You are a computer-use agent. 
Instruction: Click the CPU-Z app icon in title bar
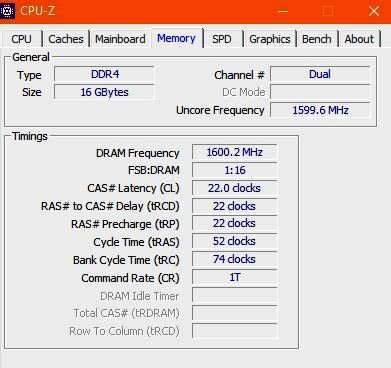pos(7,11)
